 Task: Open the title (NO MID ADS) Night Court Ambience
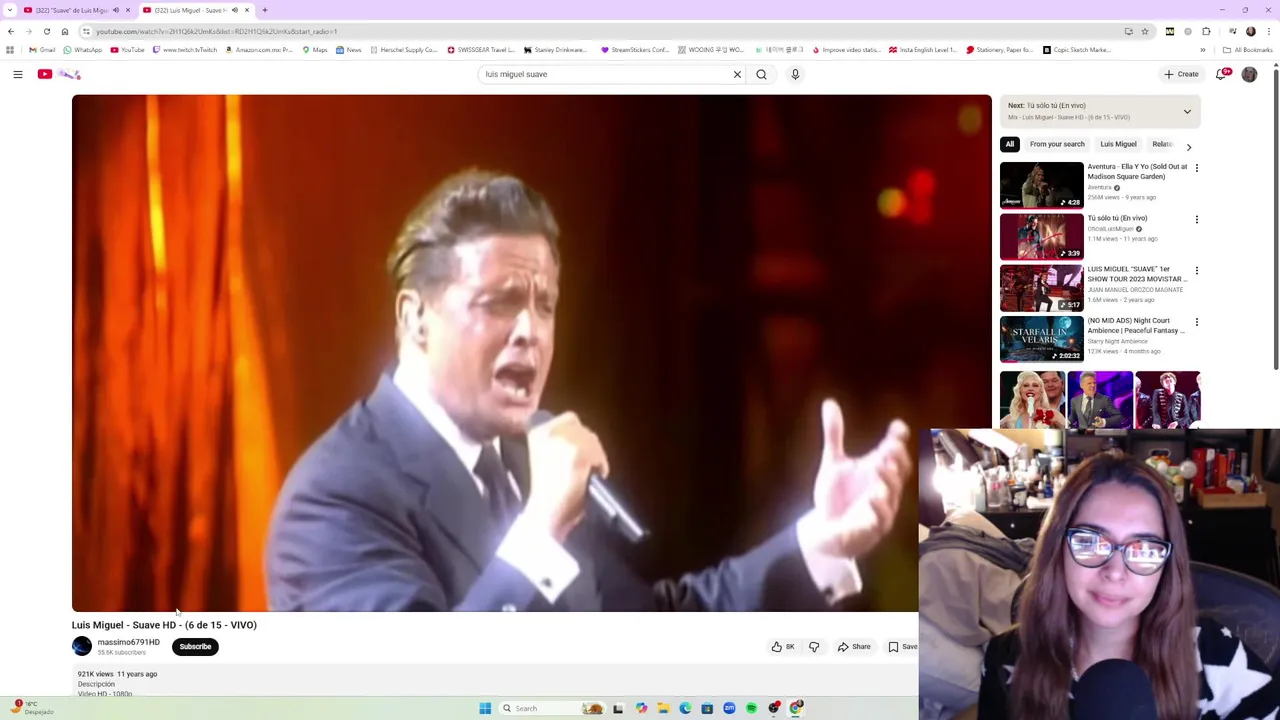coord(1136,325)
